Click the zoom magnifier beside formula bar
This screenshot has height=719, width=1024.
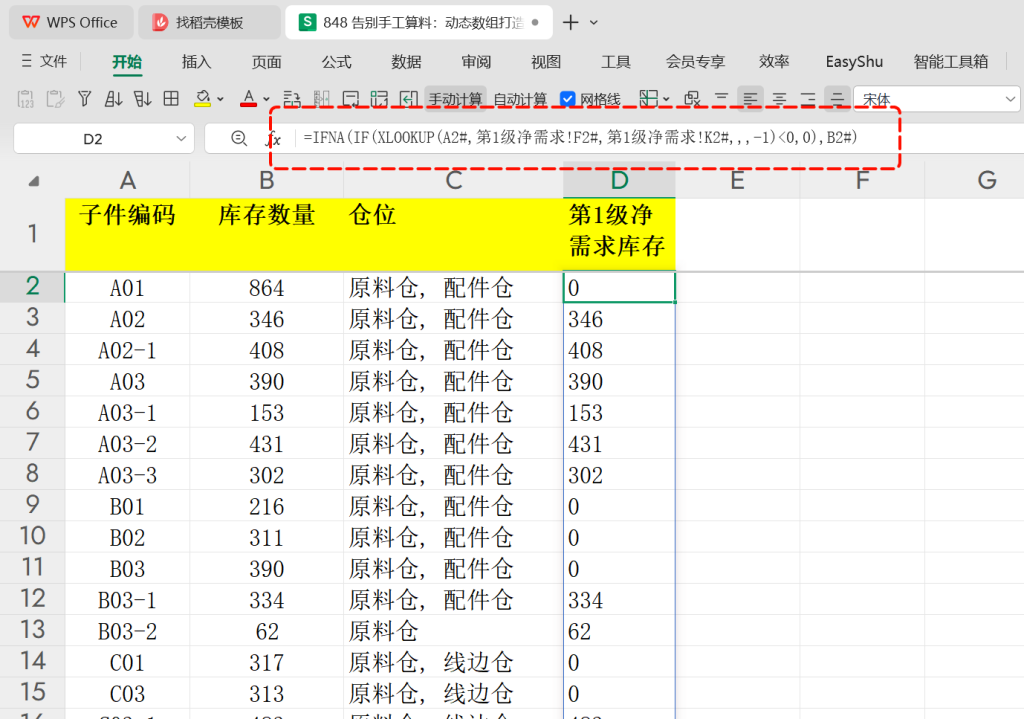coord(239,138)
